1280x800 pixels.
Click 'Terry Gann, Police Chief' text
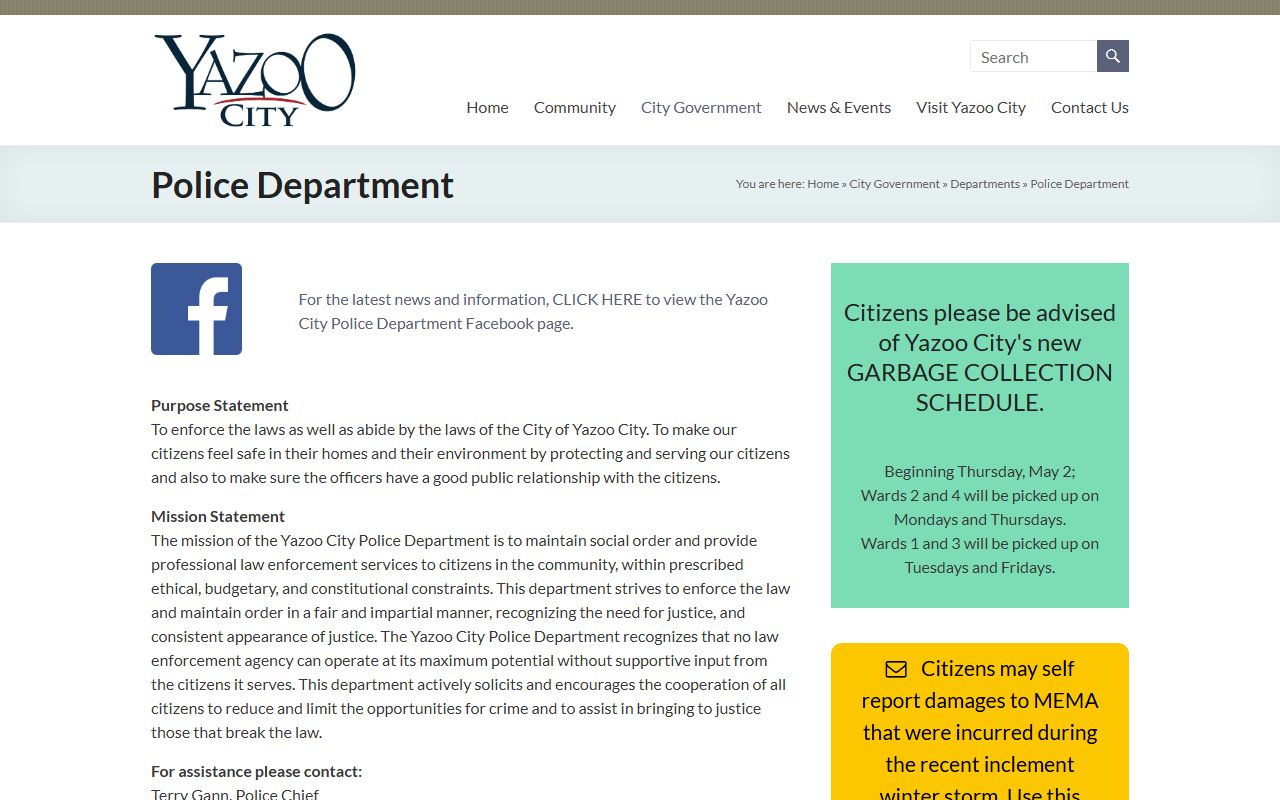(x=235, y=794)
